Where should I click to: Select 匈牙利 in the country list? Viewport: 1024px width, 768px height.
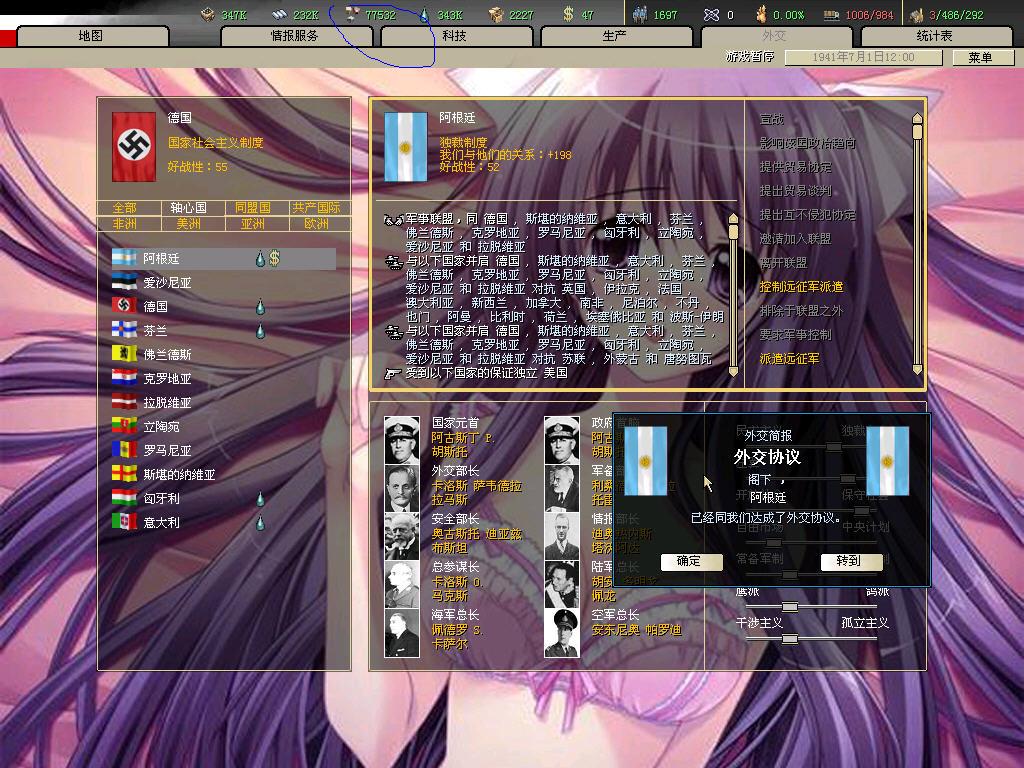(161, 498)
